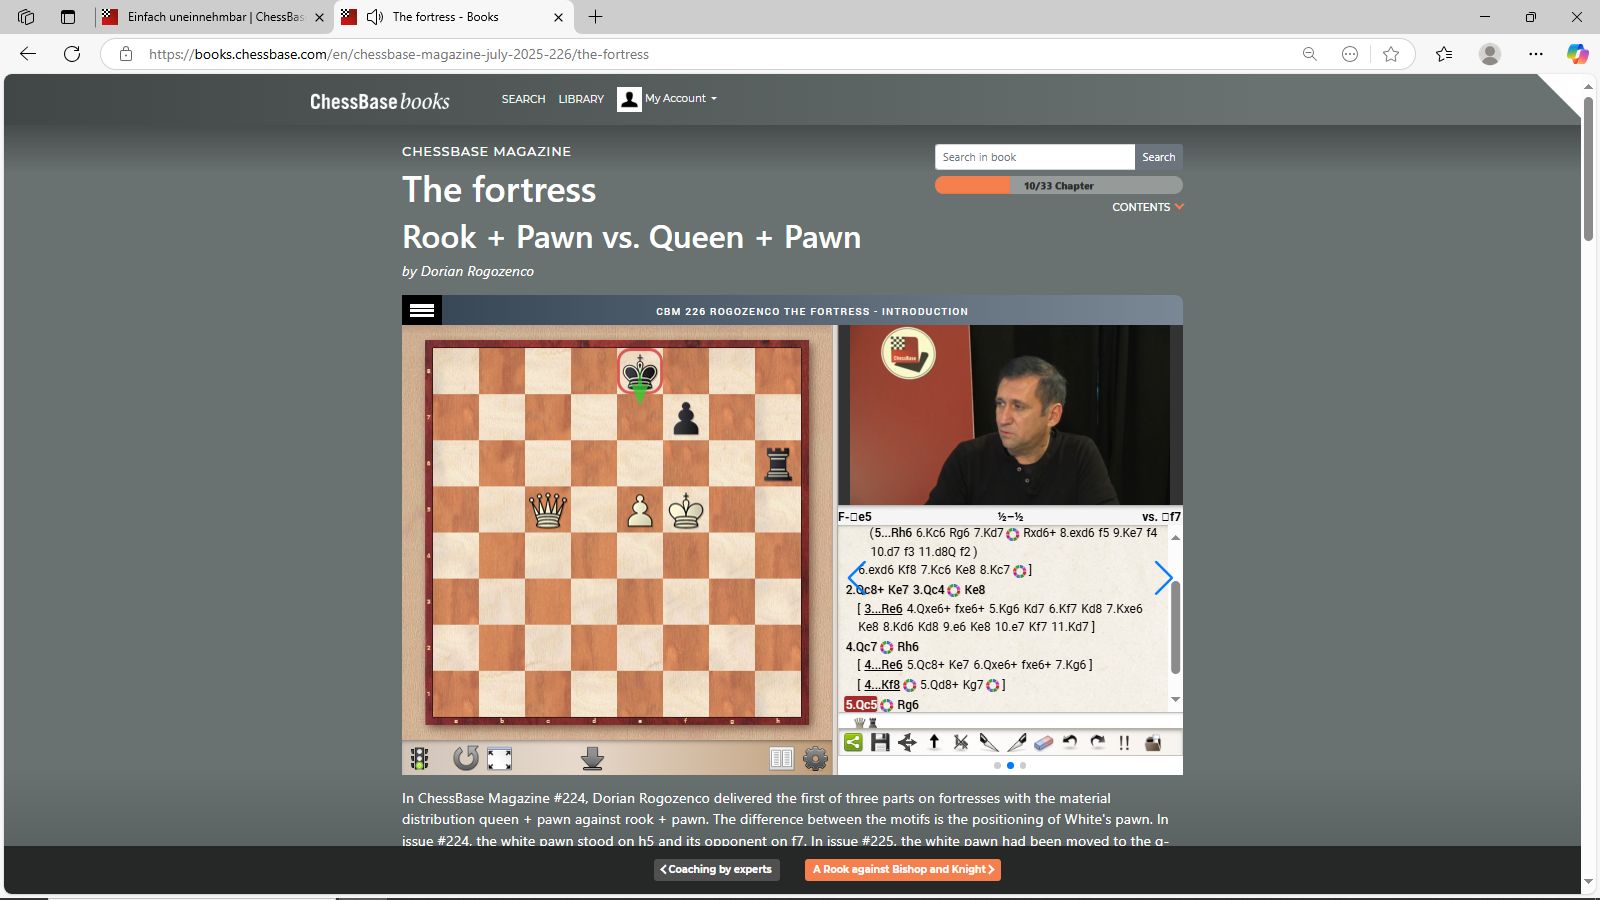The height and width of the screenshot is (900, 1600).
Task: Undo the last move with the undo arrow
Action: [x=1070, y=742]
